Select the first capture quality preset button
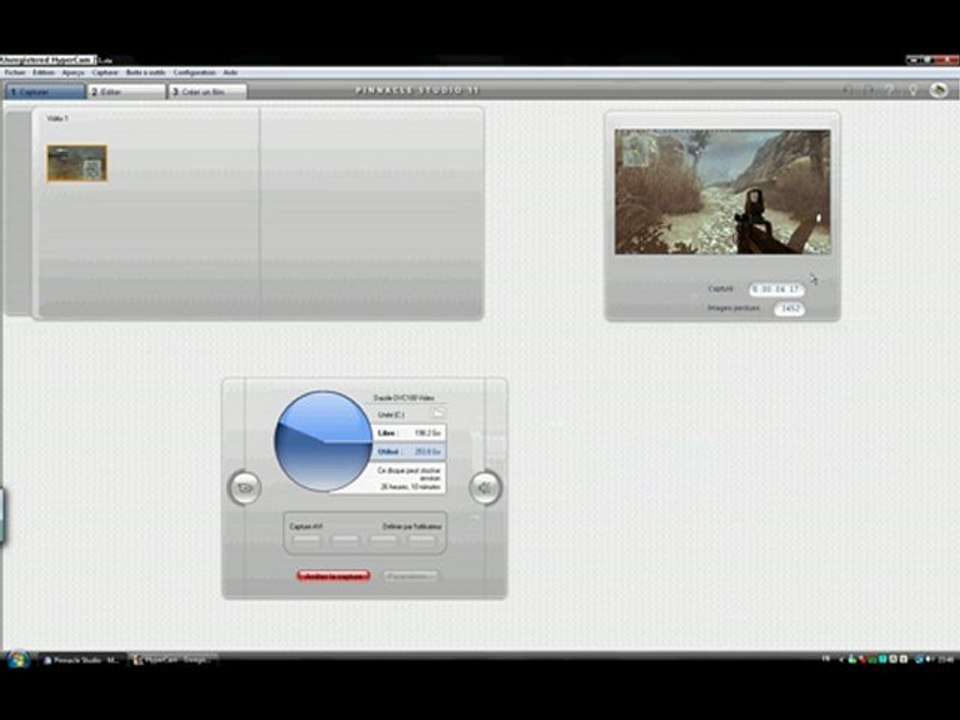Viewport: 960px width, 720px height. pos(307,540)
